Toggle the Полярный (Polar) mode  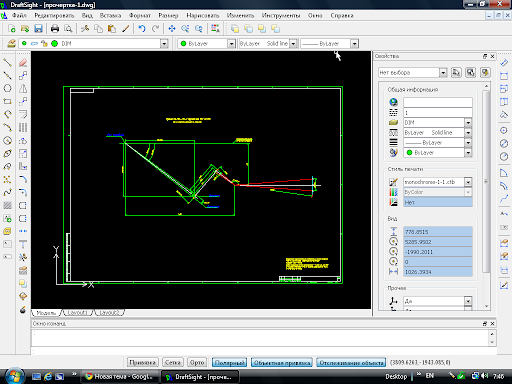pyautogui.click(x=229, y=362)
